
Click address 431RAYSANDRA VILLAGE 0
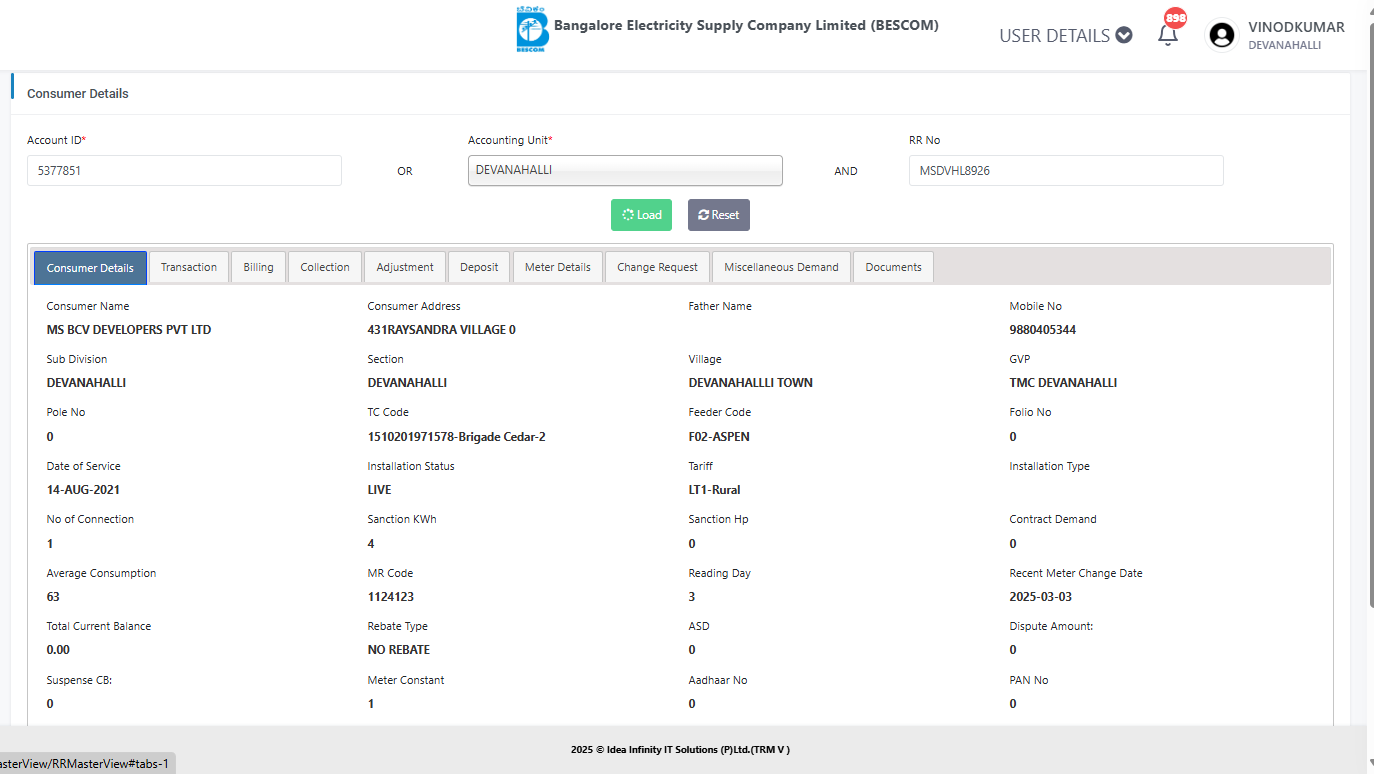click(442, 330)
